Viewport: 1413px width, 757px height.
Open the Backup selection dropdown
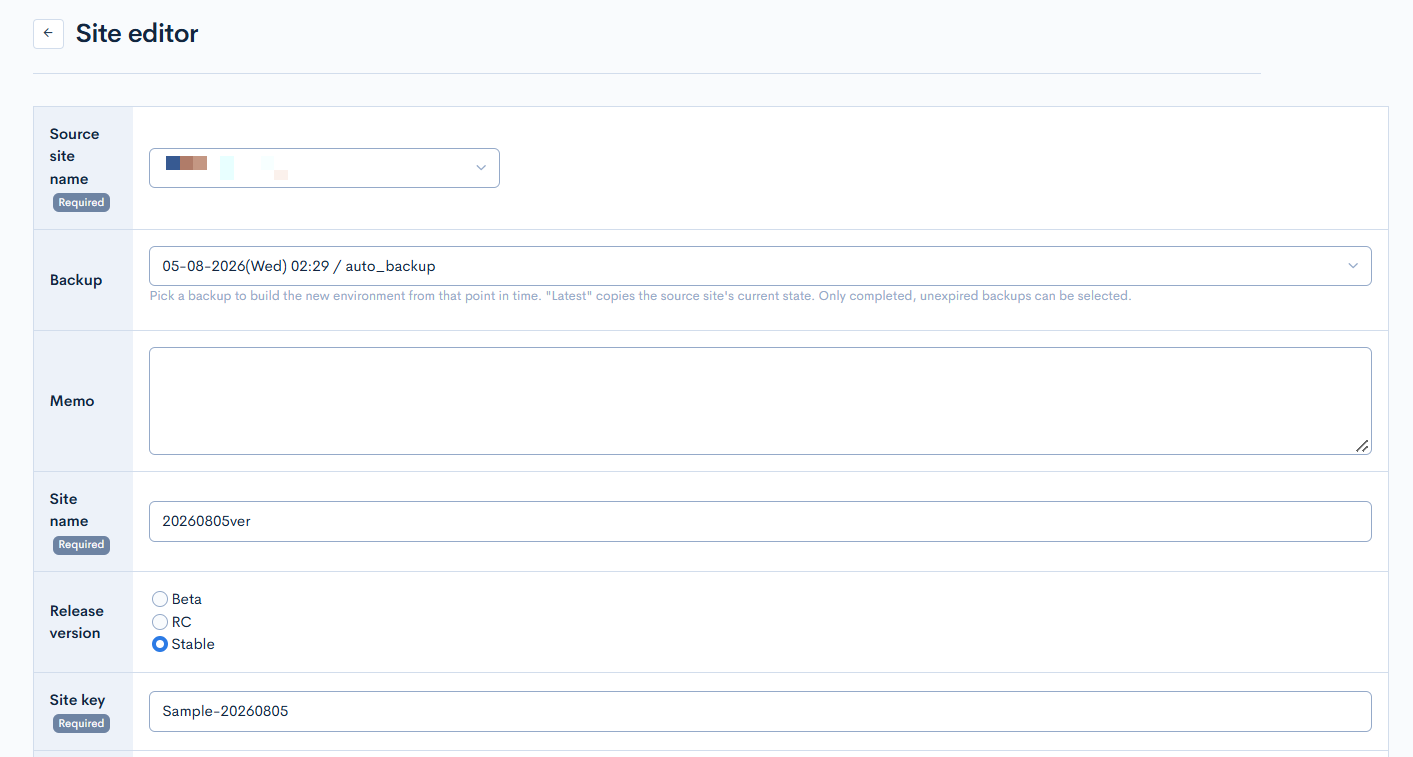[x=760, y=266]
